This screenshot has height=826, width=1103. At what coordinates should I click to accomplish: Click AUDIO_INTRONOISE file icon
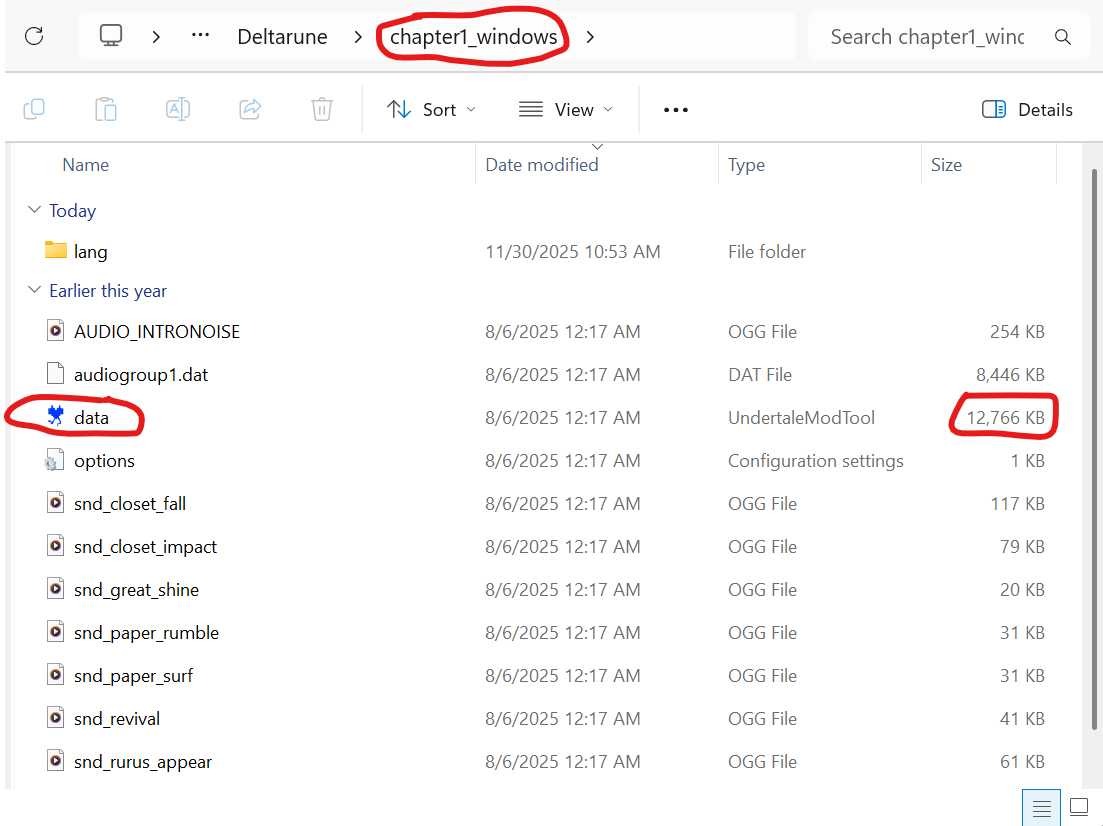coord(56,330)
